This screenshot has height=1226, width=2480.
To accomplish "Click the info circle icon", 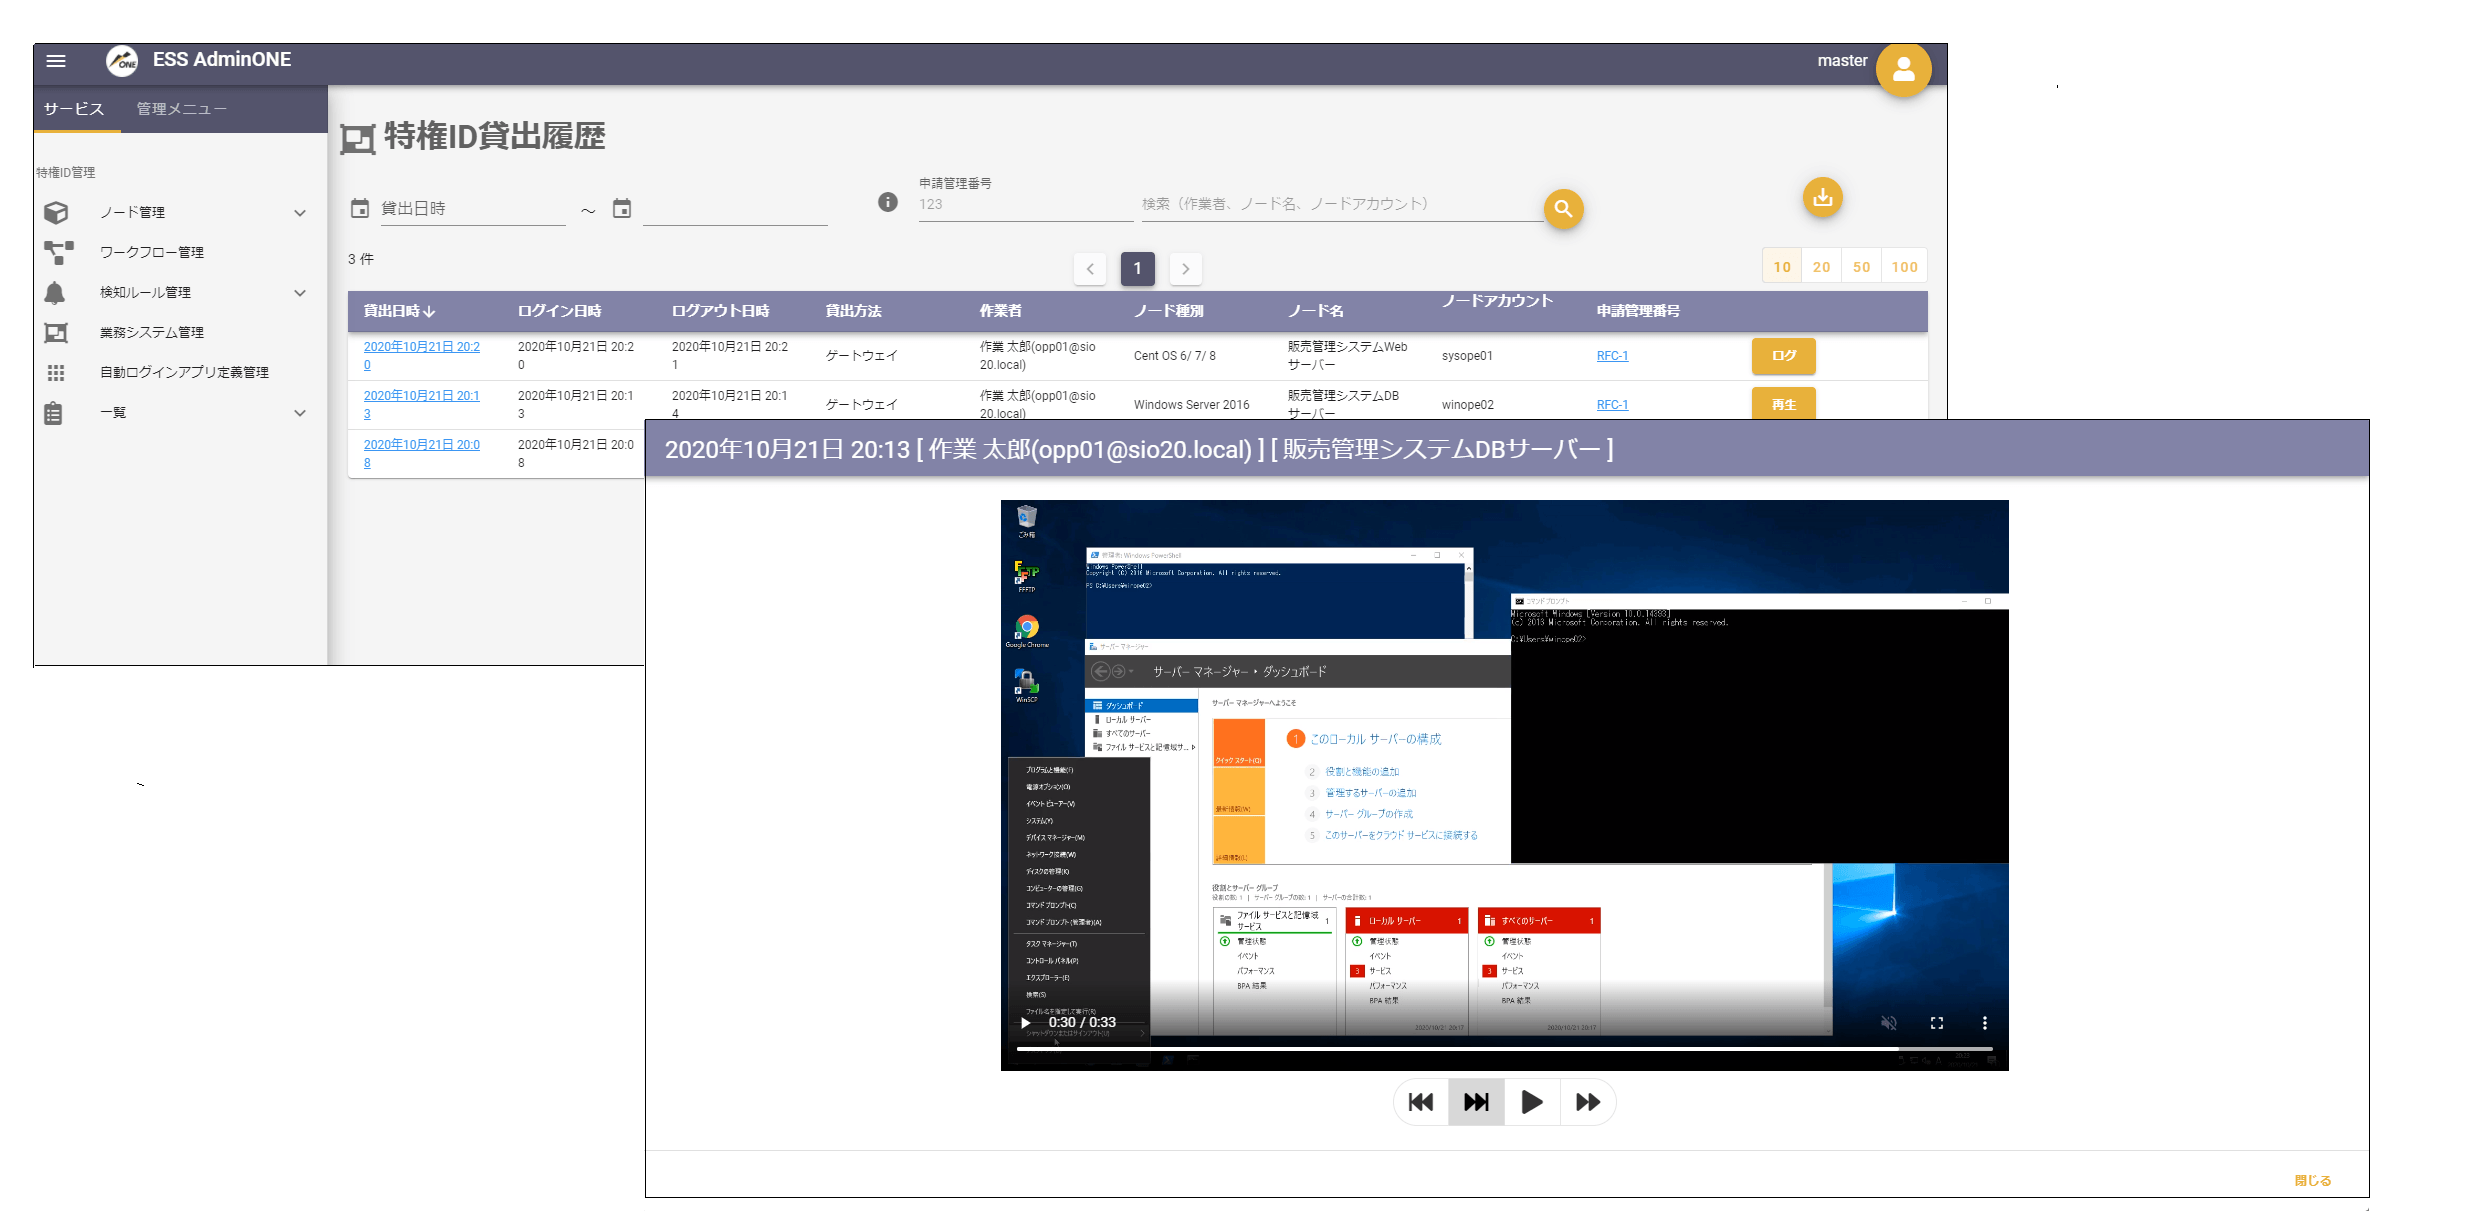I will coord(887,202).
